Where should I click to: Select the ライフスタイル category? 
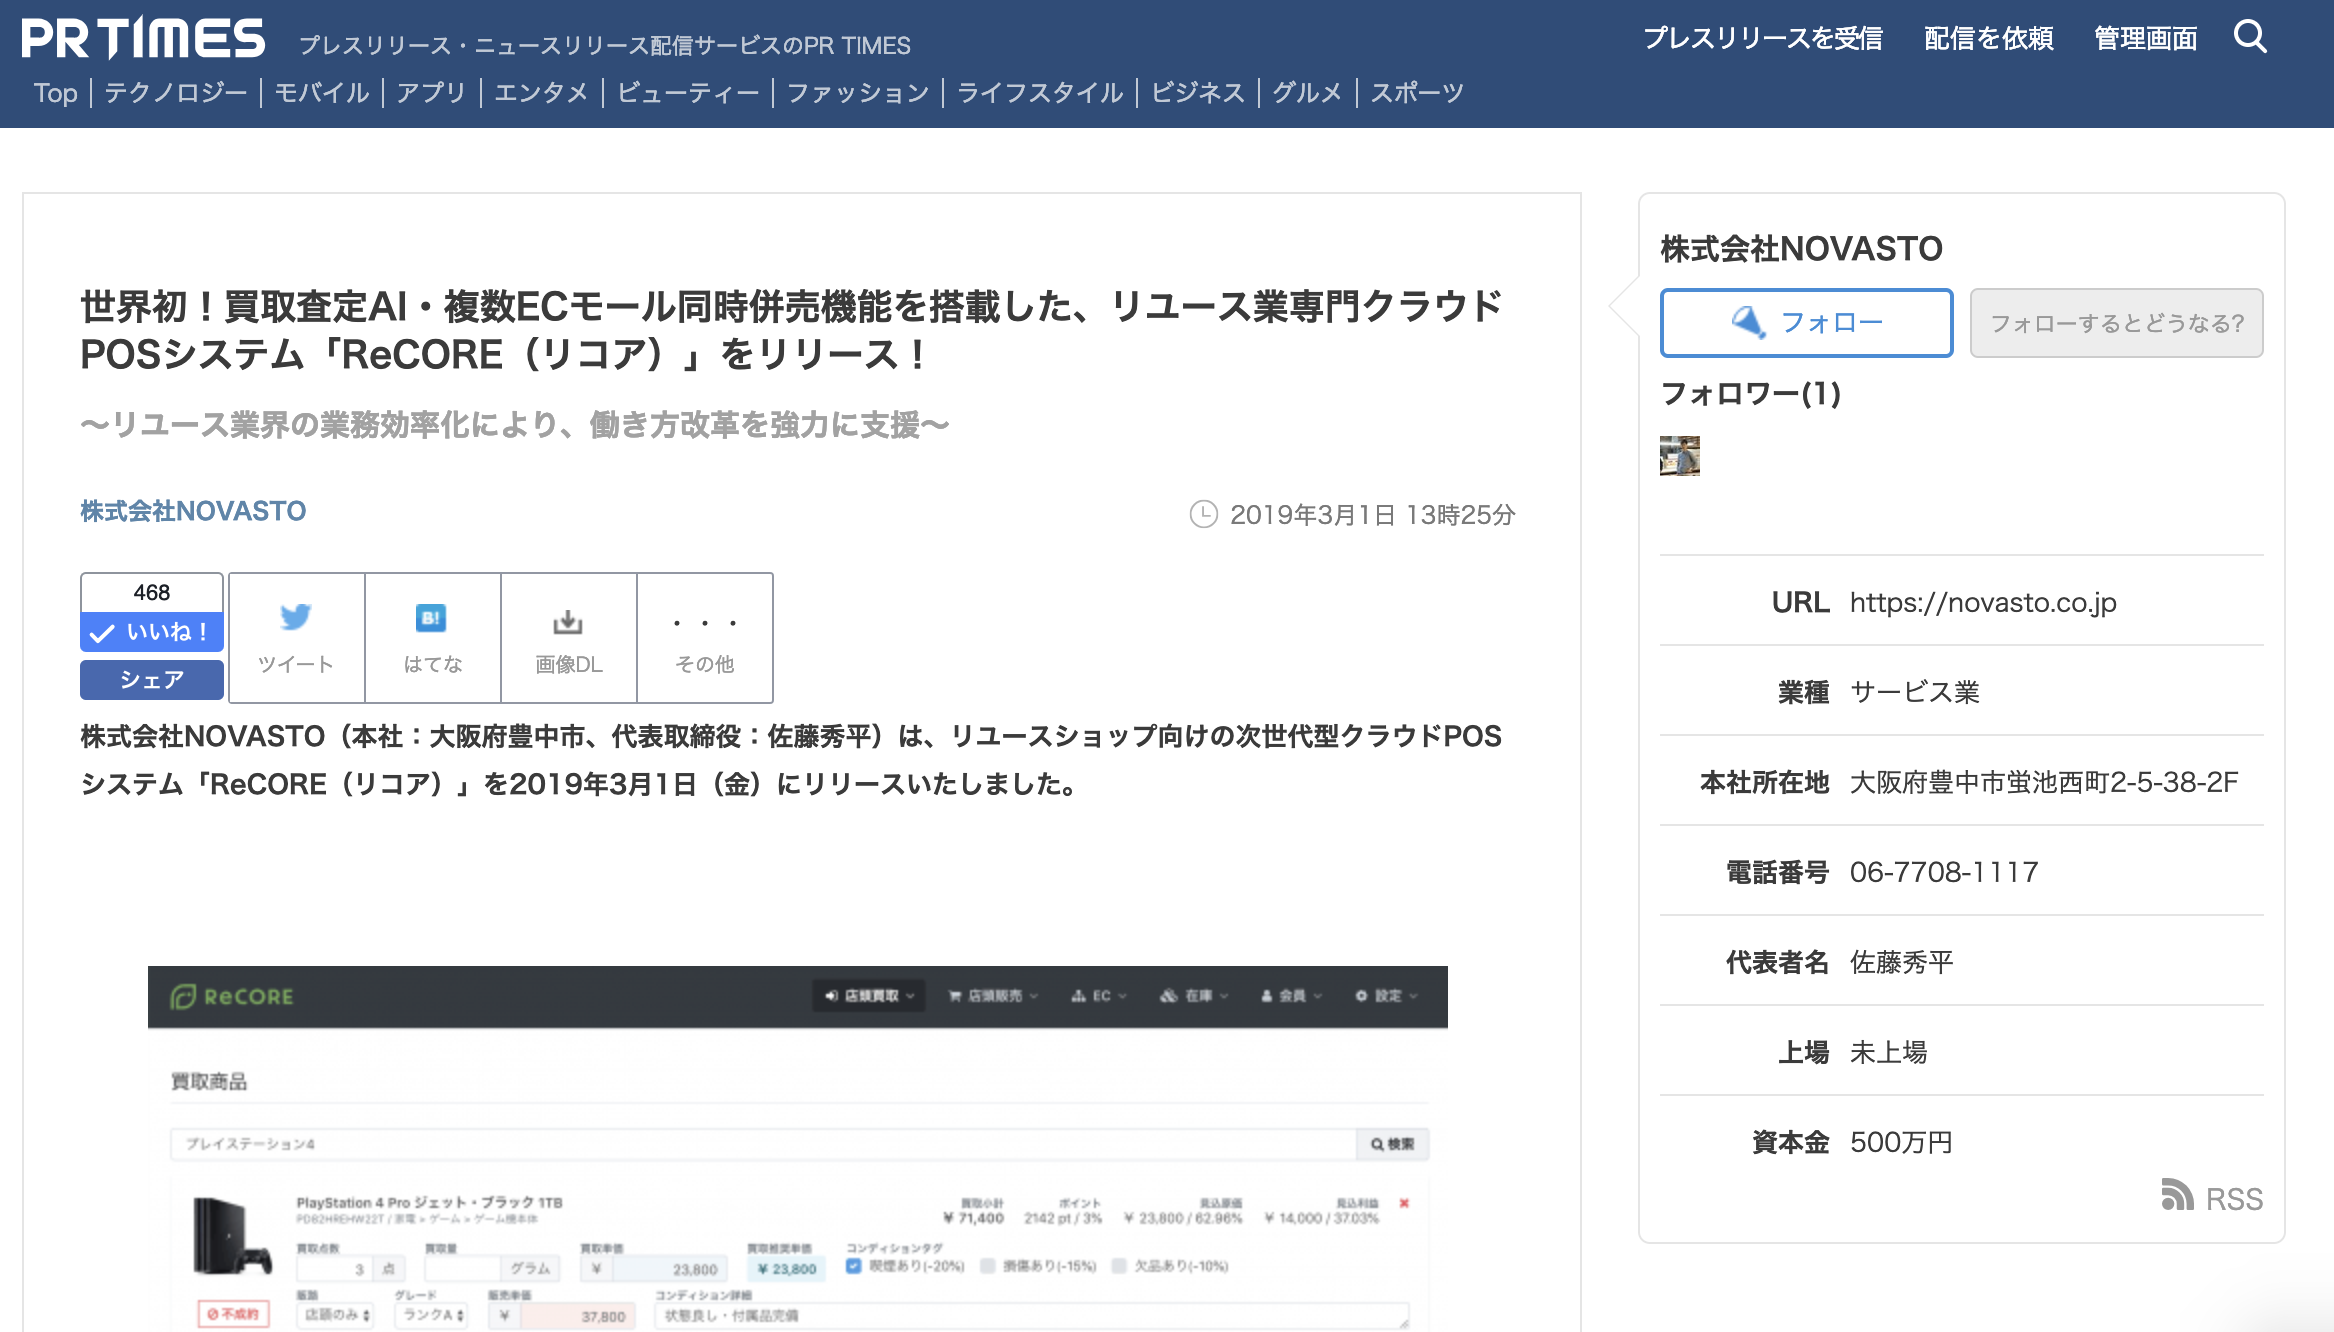(1040, 93)
